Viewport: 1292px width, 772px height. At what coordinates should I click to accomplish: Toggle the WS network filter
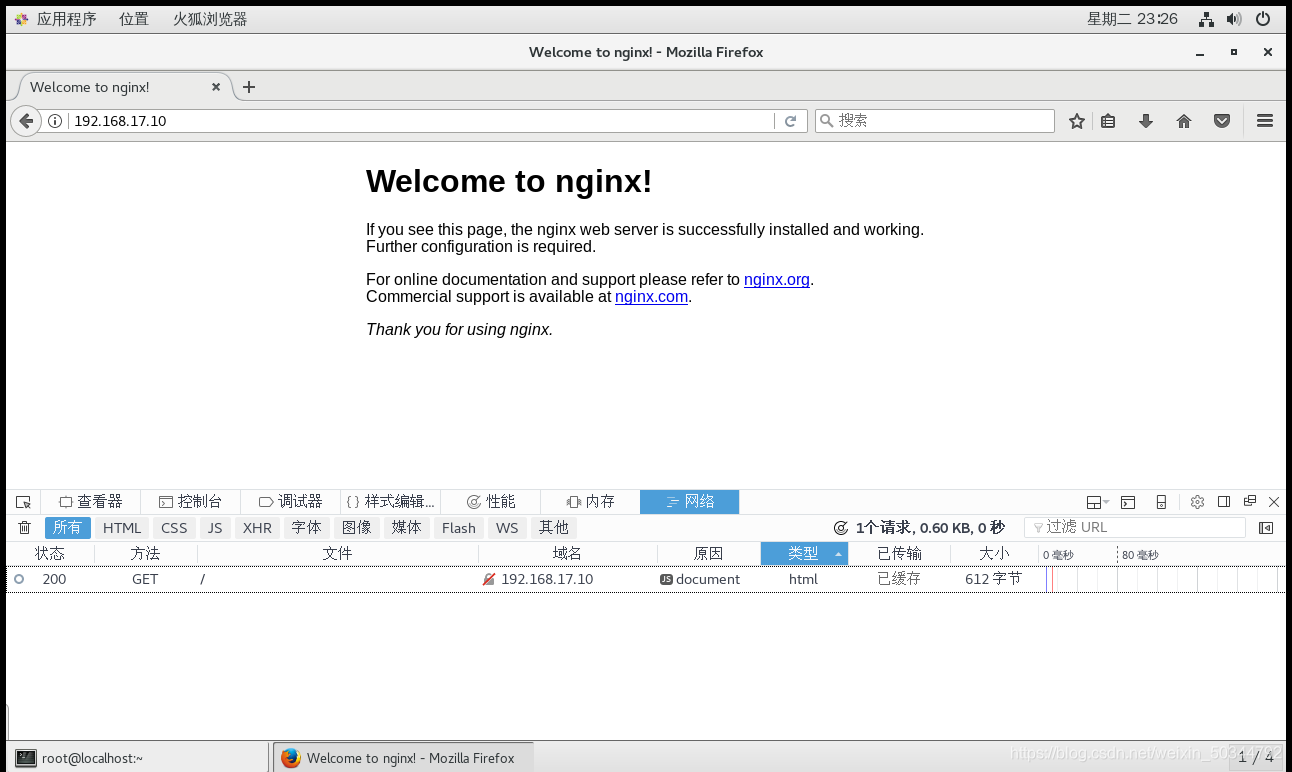click(508, 528)
